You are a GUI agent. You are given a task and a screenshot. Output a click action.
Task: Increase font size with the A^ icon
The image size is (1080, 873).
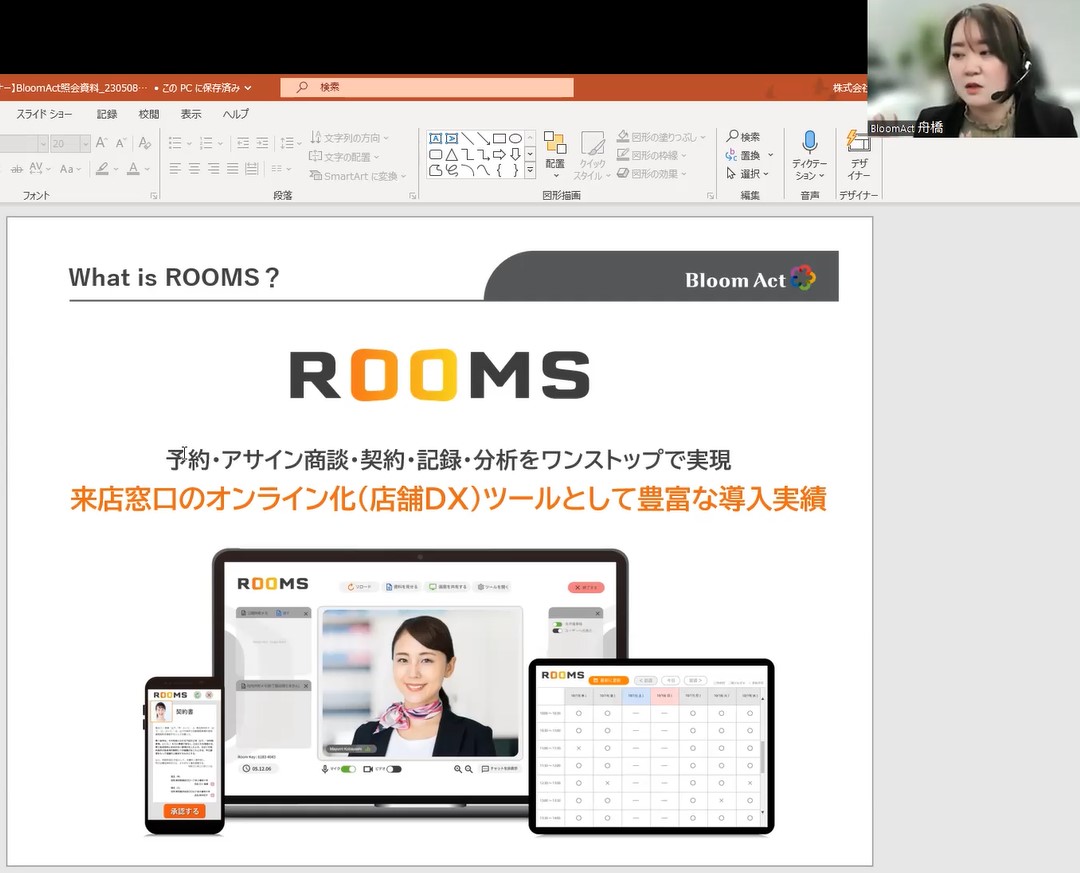pos(102,143)
